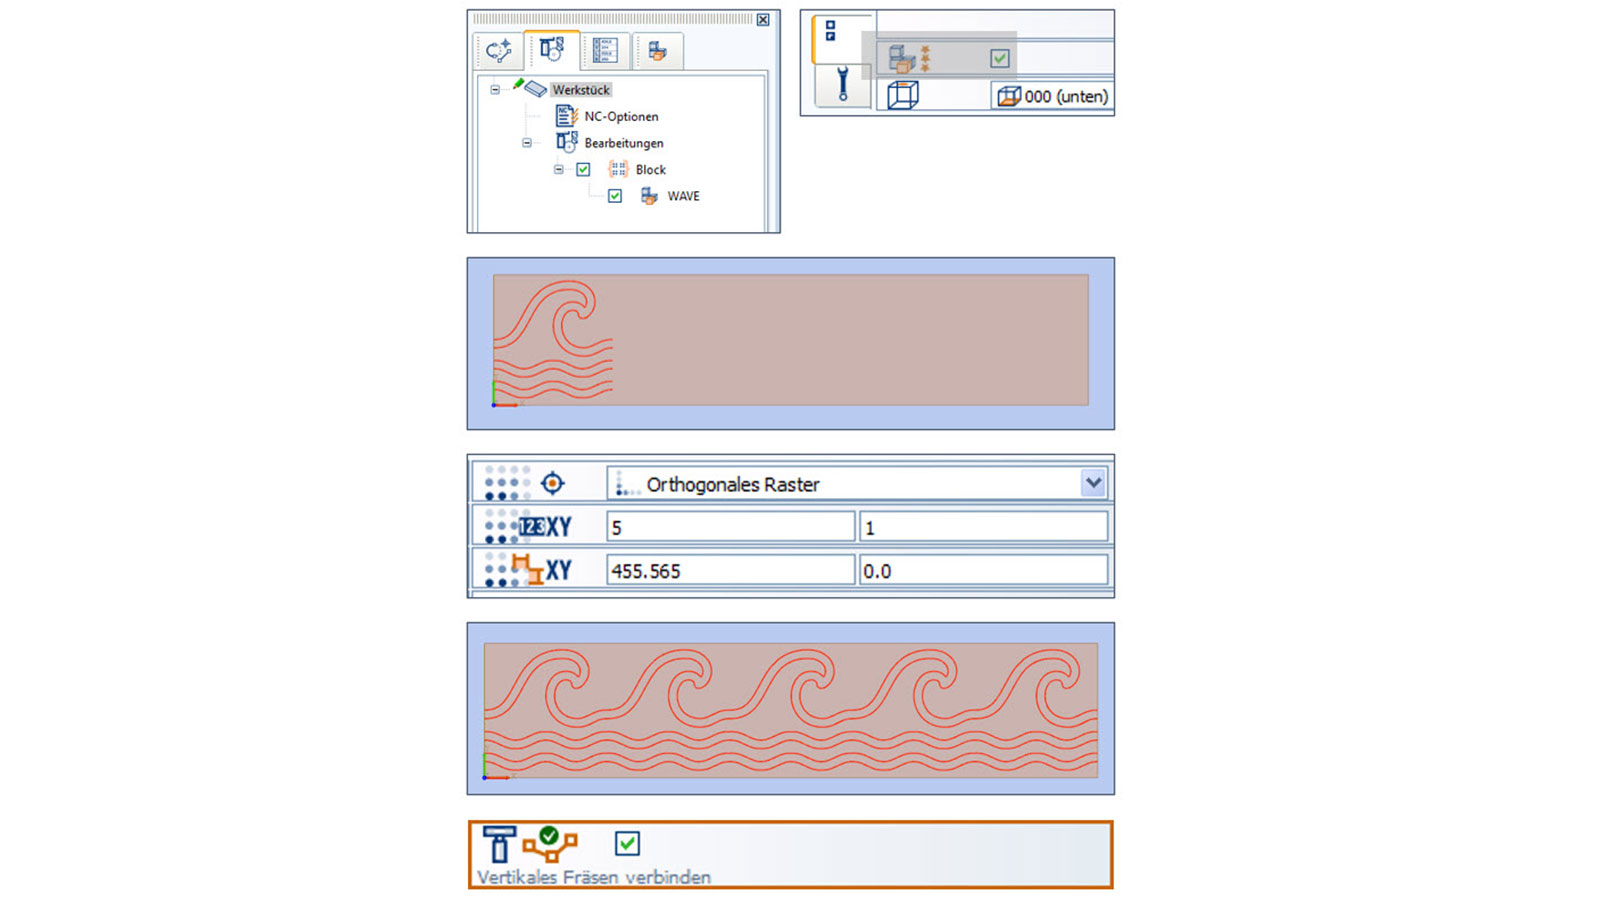Select the WAVE item in the tree
1600x900 pixels.
click(683, 196)
